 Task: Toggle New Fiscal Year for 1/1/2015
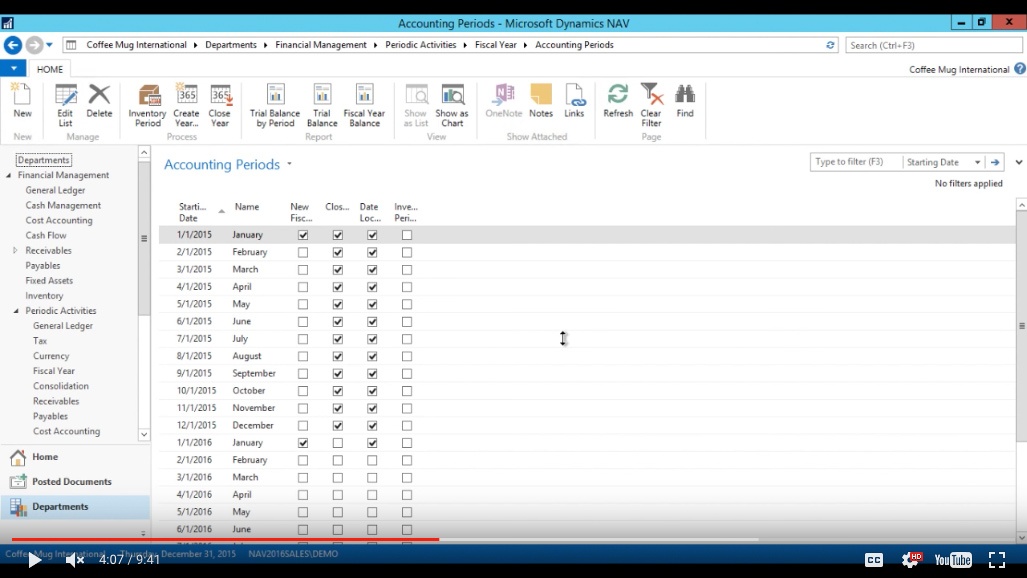tap(303, 235)
